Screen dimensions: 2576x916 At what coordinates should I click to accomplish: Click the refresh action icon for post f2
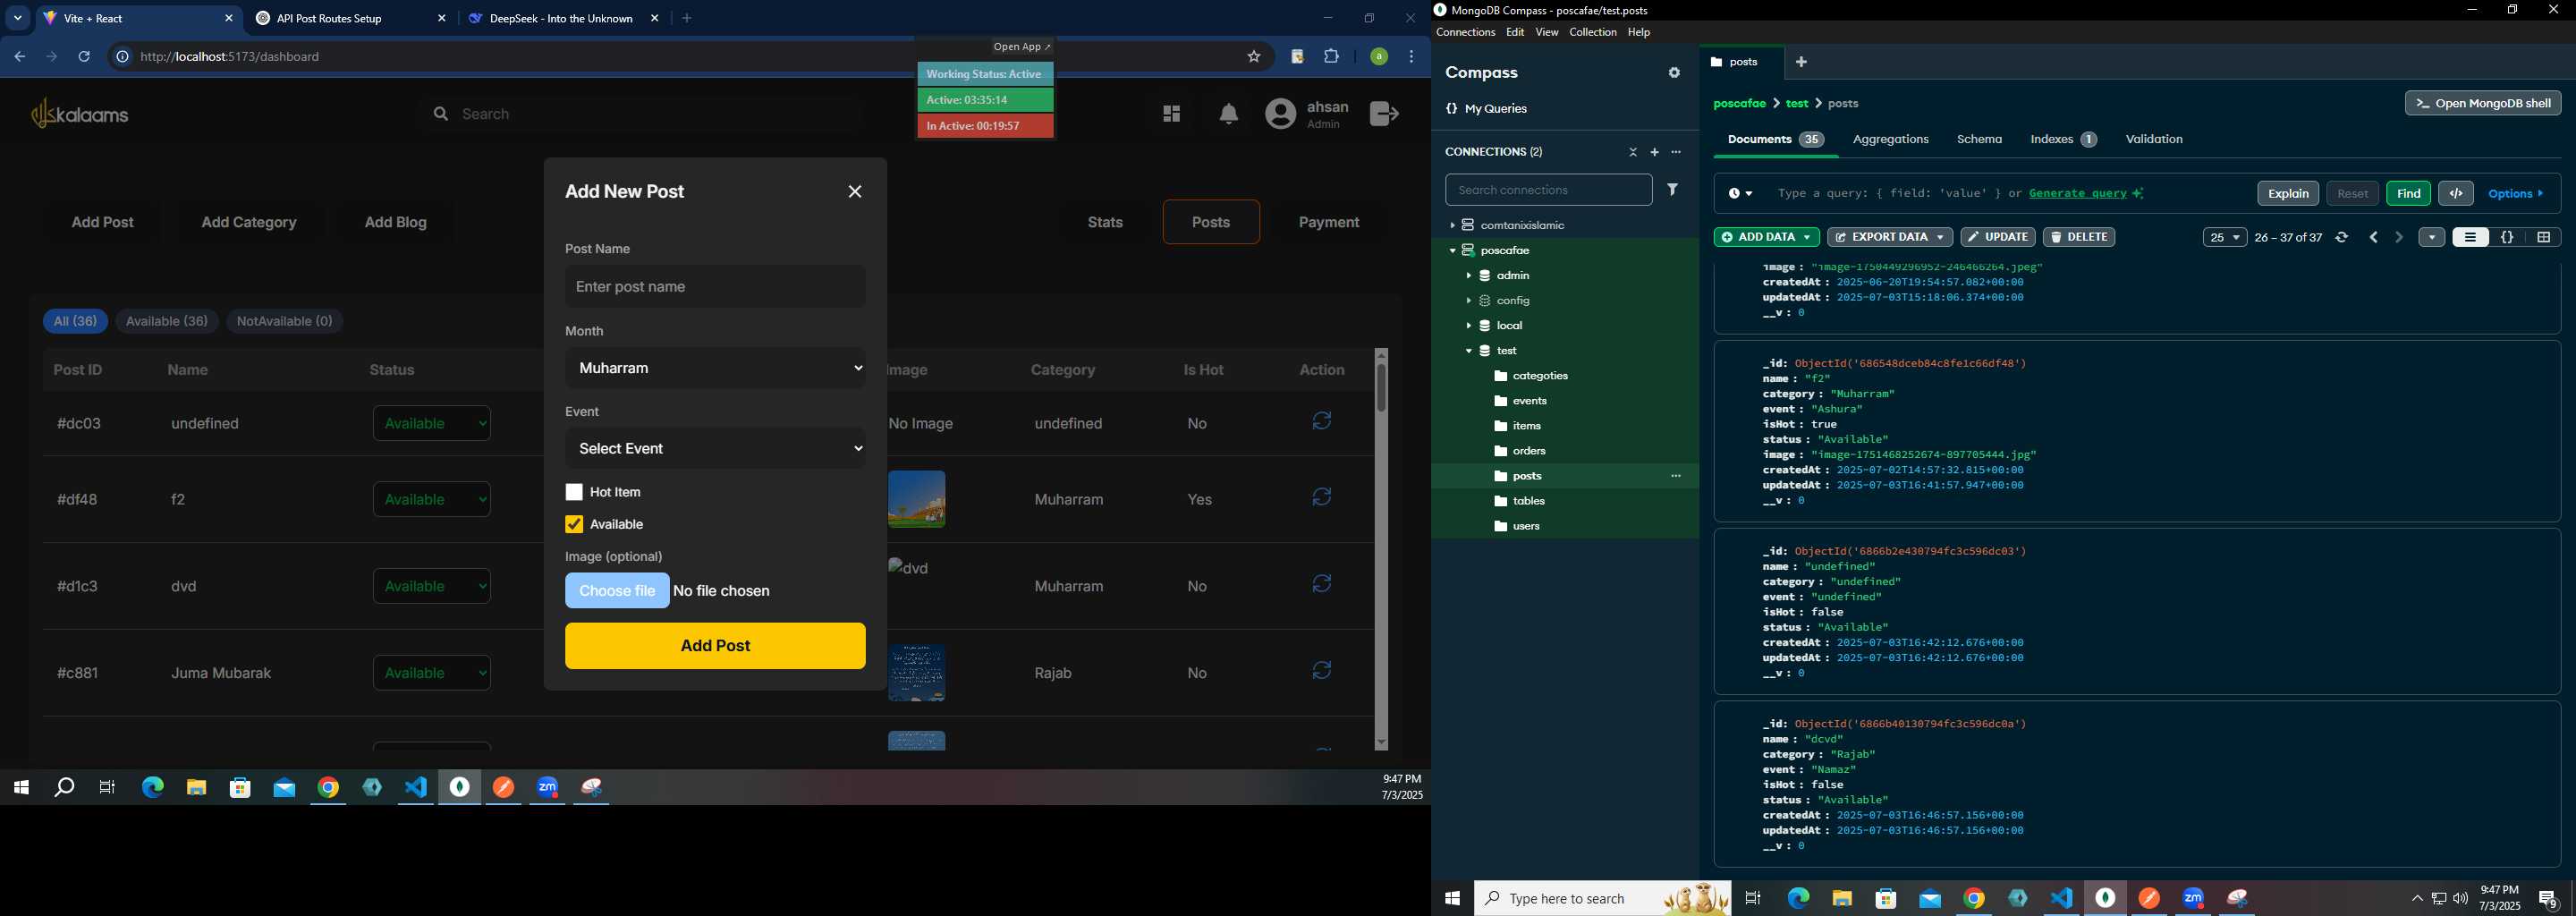[1322, 497]
